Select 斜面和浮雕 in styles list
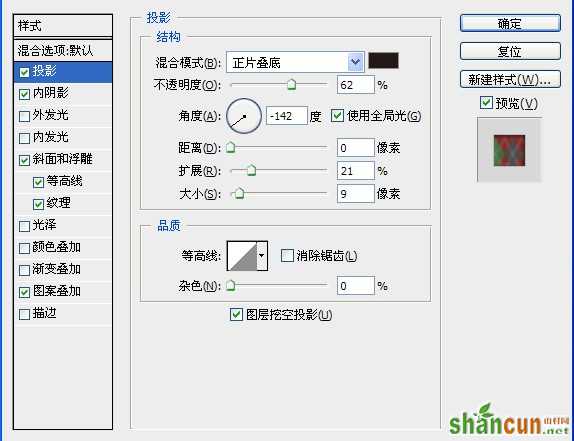Viewport: 574px width, 441px height. (63, 160)
